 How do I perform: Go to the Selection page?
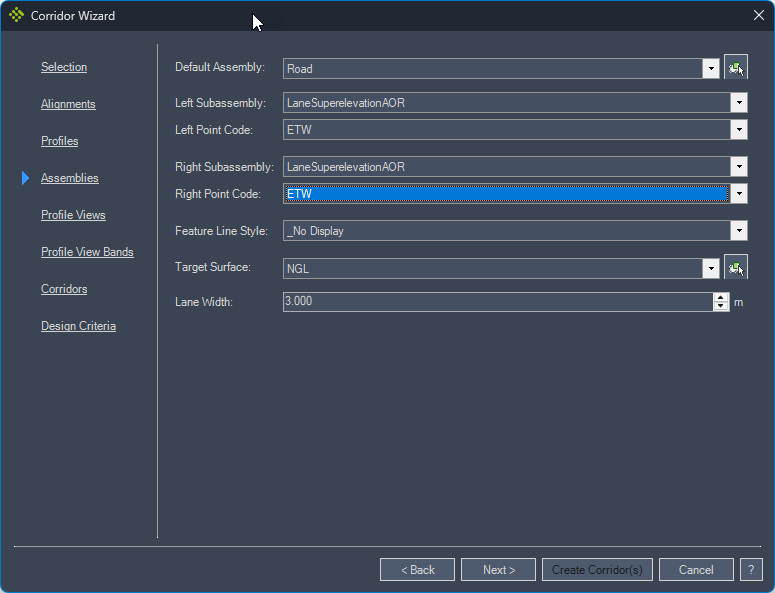pos(64,67)
